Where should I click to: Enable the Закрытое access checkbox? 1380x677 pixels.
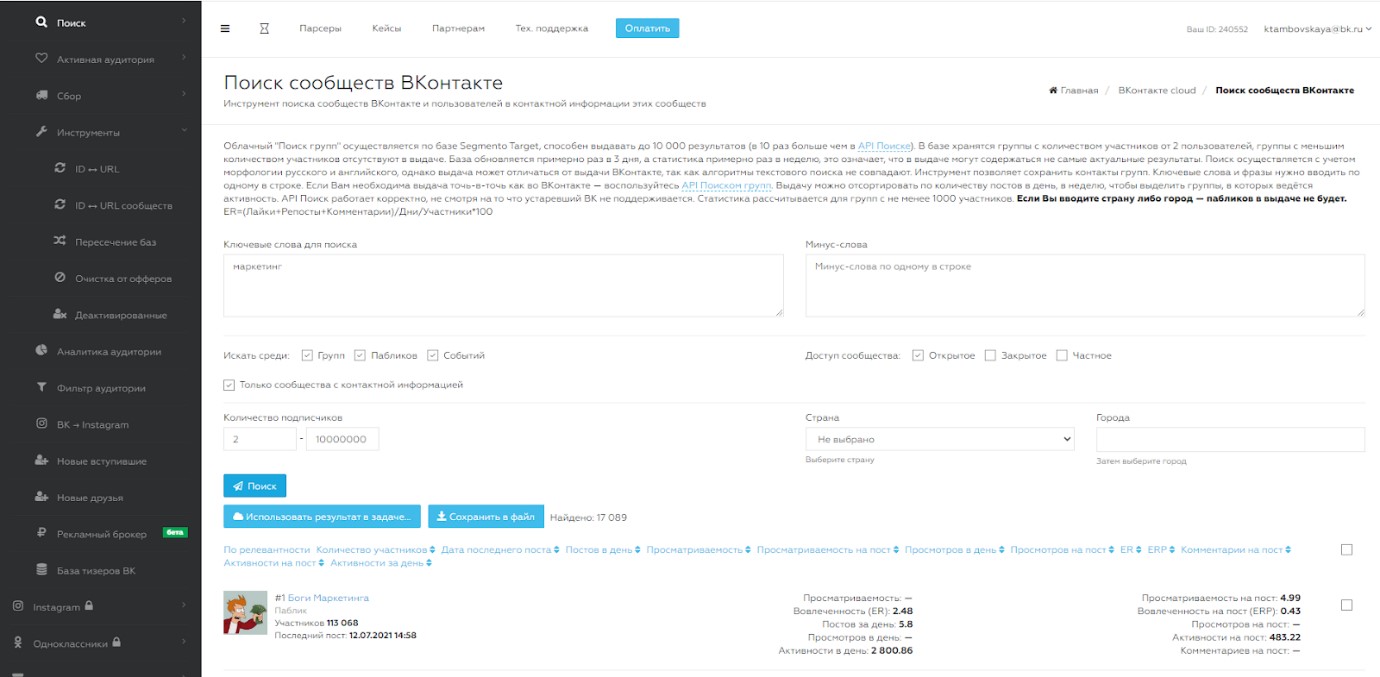990,355
